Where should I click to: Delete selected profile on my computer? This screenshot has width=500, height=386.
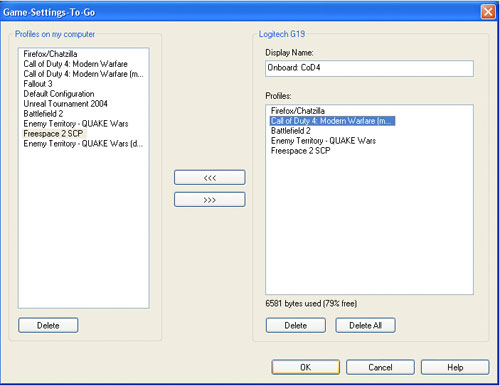coord(48,325)
